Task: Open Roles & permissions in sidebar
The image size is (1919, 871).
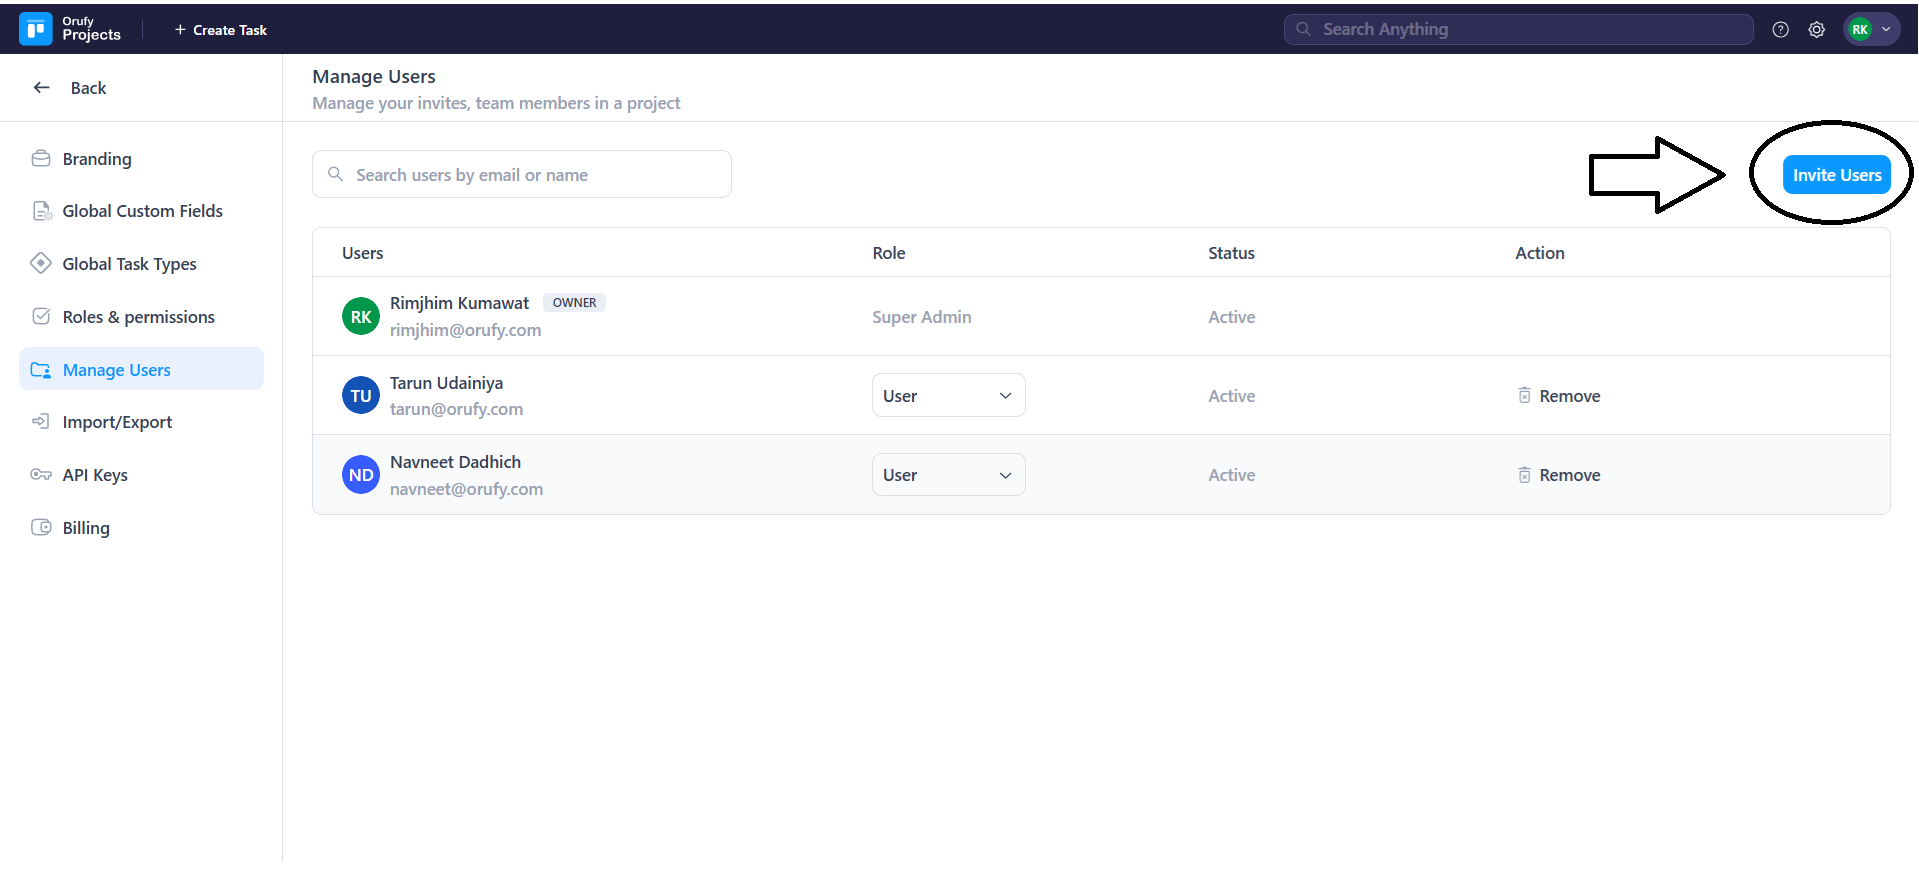Action: coord(138,317)
